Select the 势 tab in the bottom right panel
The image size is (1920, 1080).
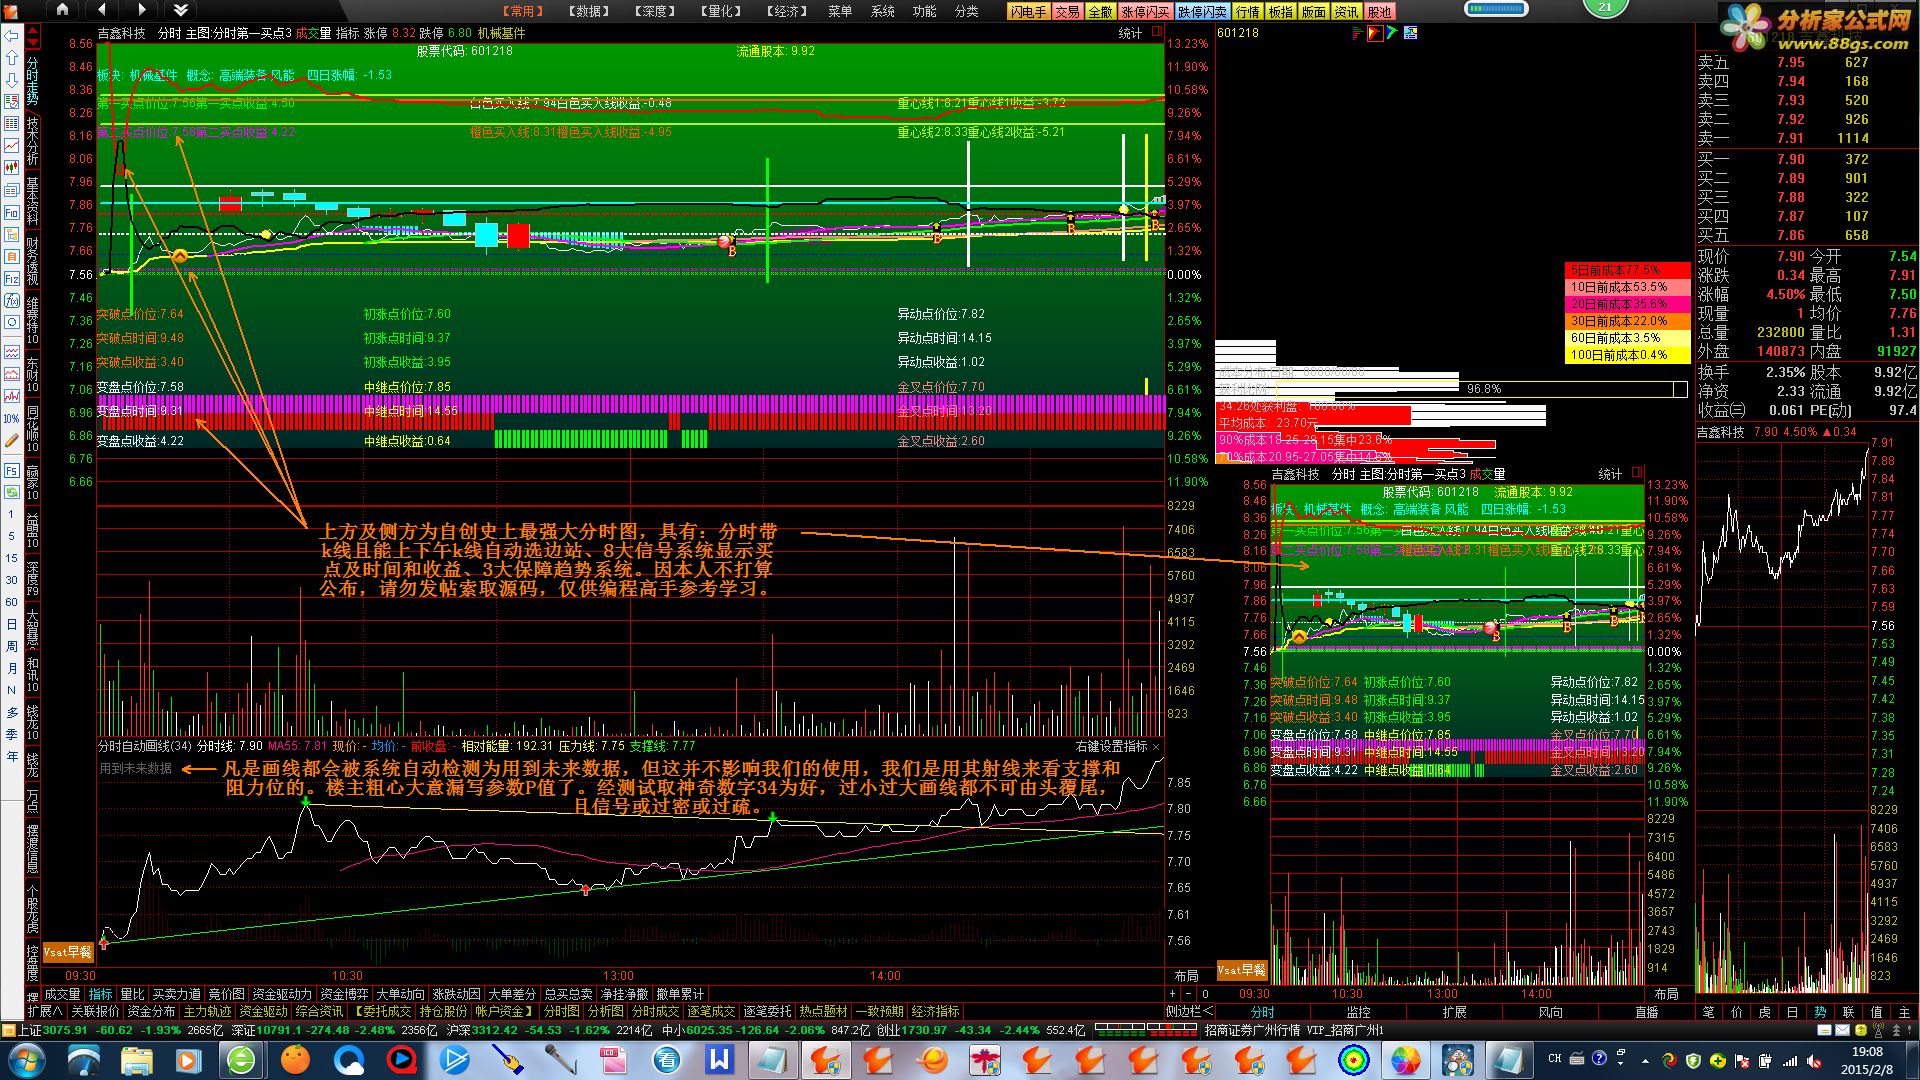1820,1012
